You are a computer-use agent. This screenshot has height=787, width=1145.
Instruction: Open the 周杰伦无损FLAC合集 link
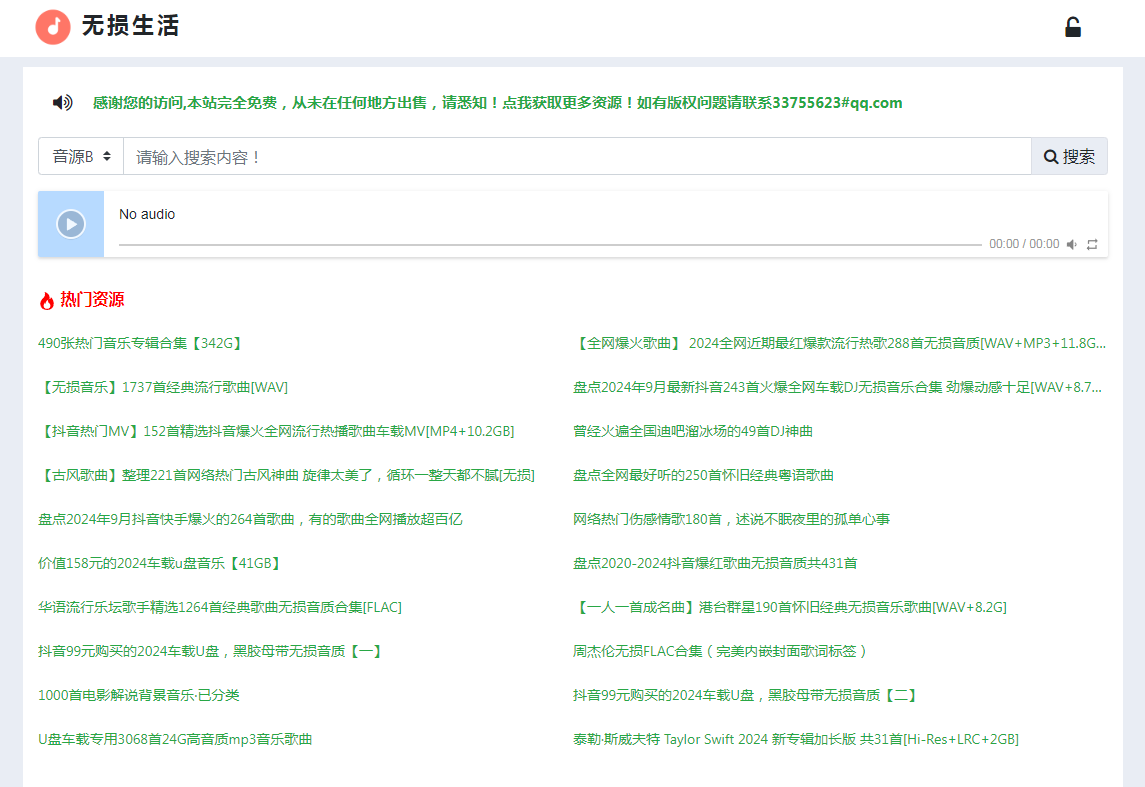[717, 651]
